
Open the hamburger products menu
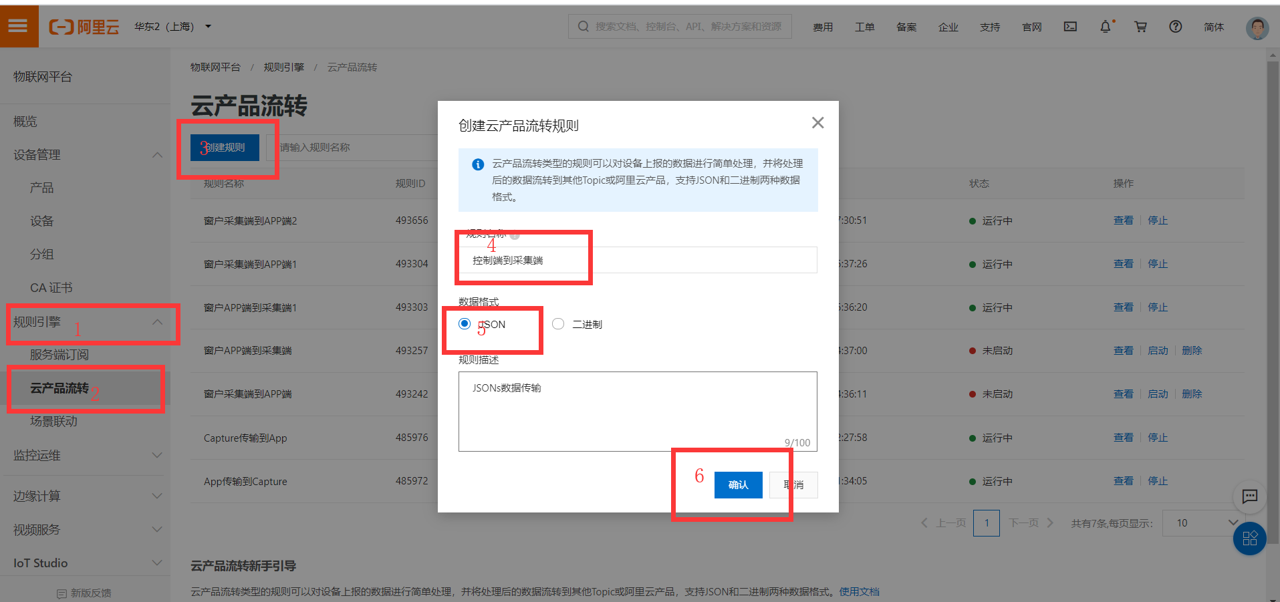click(x=18, y=26)
